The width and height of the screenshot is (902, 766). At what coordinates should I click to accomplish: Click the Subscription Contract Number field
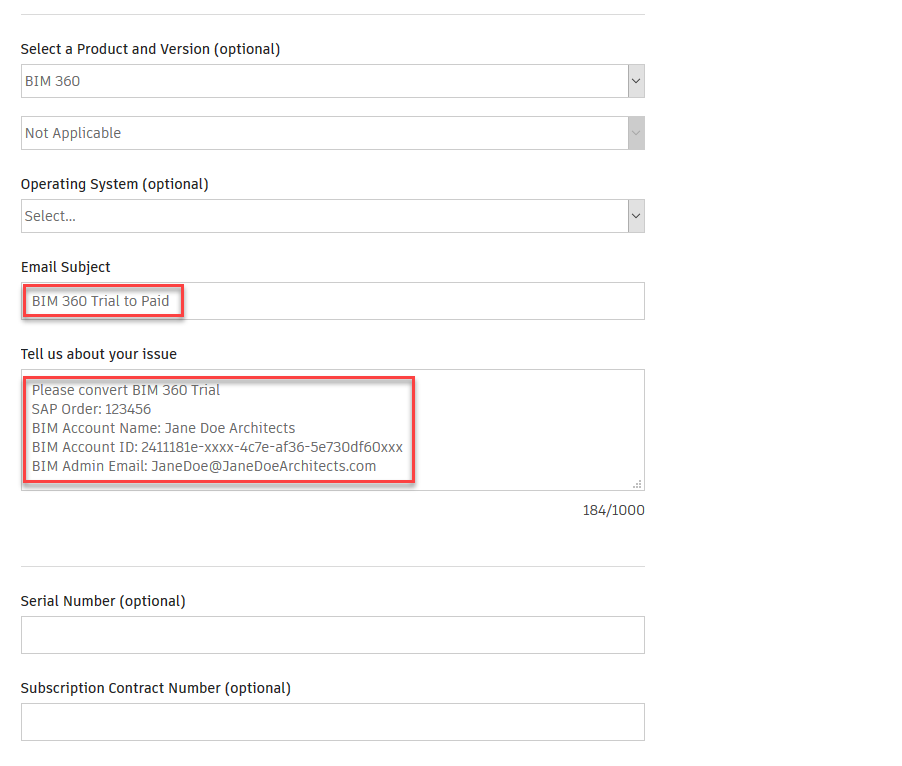click(x=330, y=721)
